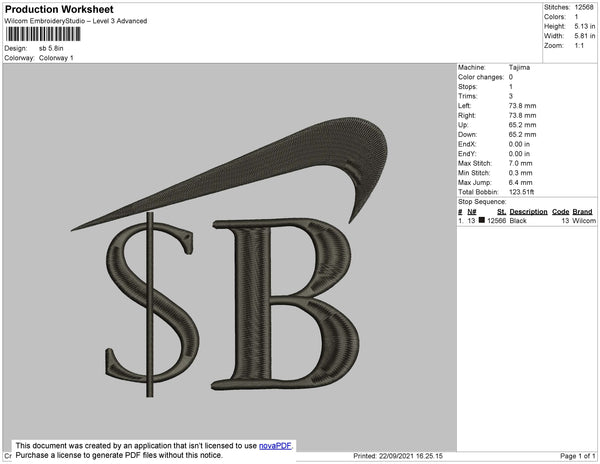The image size is (600, 464).
Task: Click the barcode under the worksheet title
Action: coord(43,34)
